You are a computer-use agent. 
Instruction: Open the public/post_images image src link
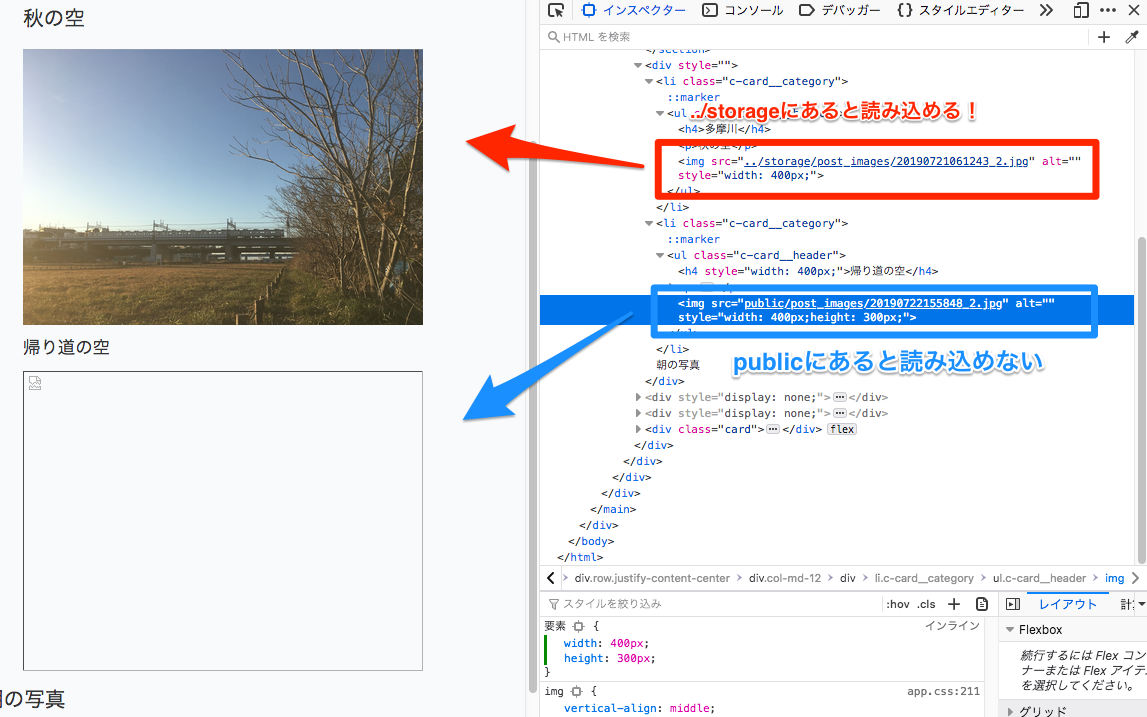(873, 303)
